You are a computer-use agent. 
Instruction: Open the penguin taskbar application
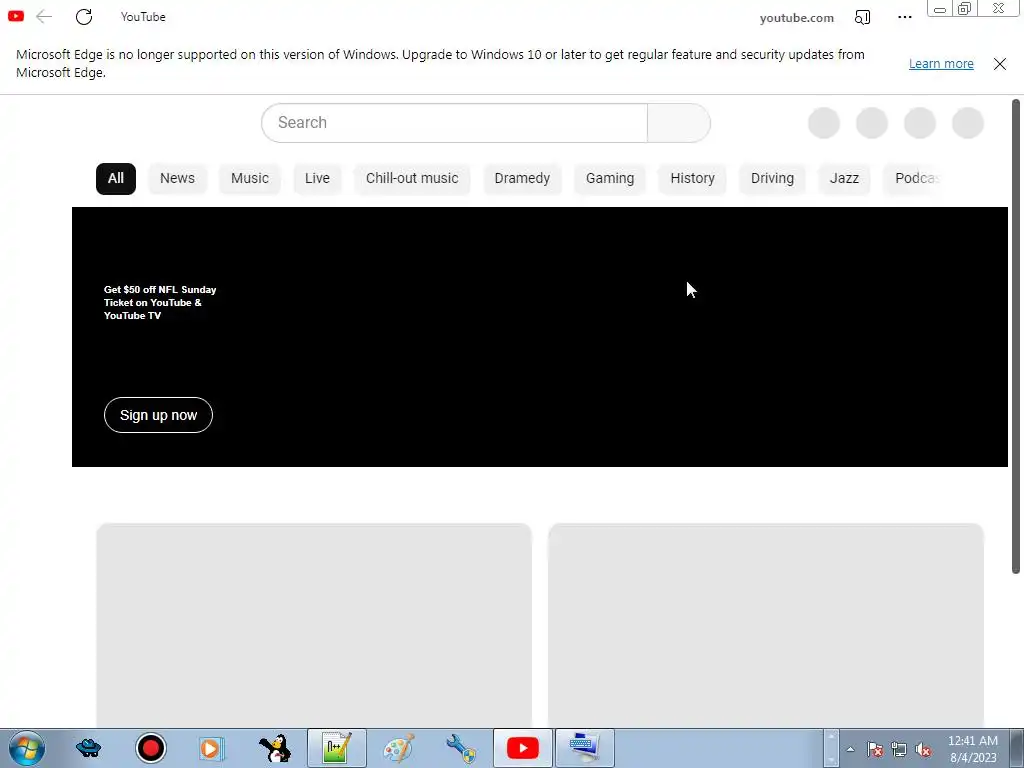coord(275,748)
